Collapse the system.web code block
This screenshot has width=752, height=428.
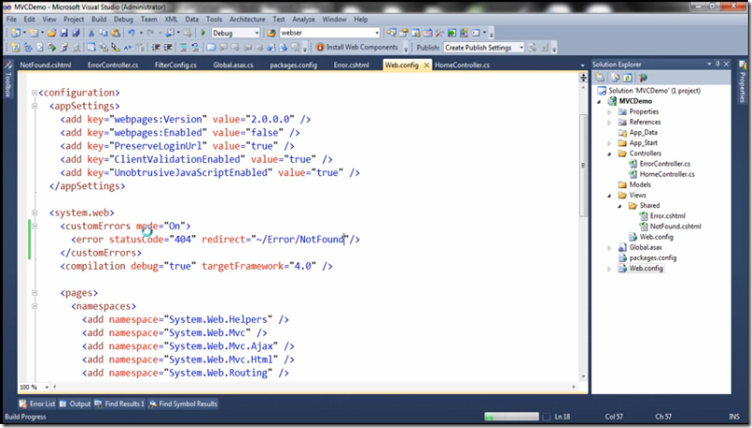click(34, 213)
